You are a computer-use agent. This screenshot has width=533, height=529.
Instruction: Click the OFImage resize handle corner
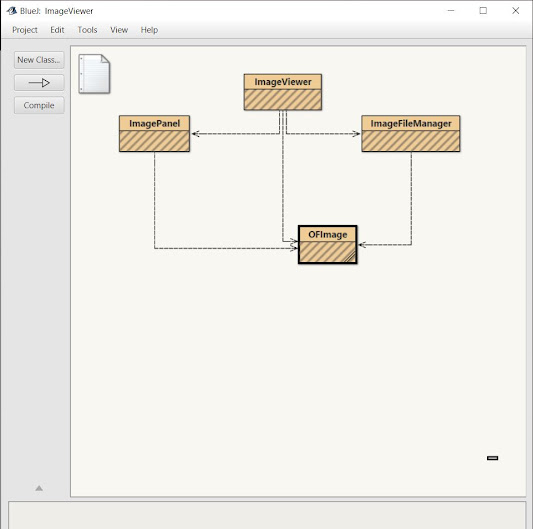point(351,258)
